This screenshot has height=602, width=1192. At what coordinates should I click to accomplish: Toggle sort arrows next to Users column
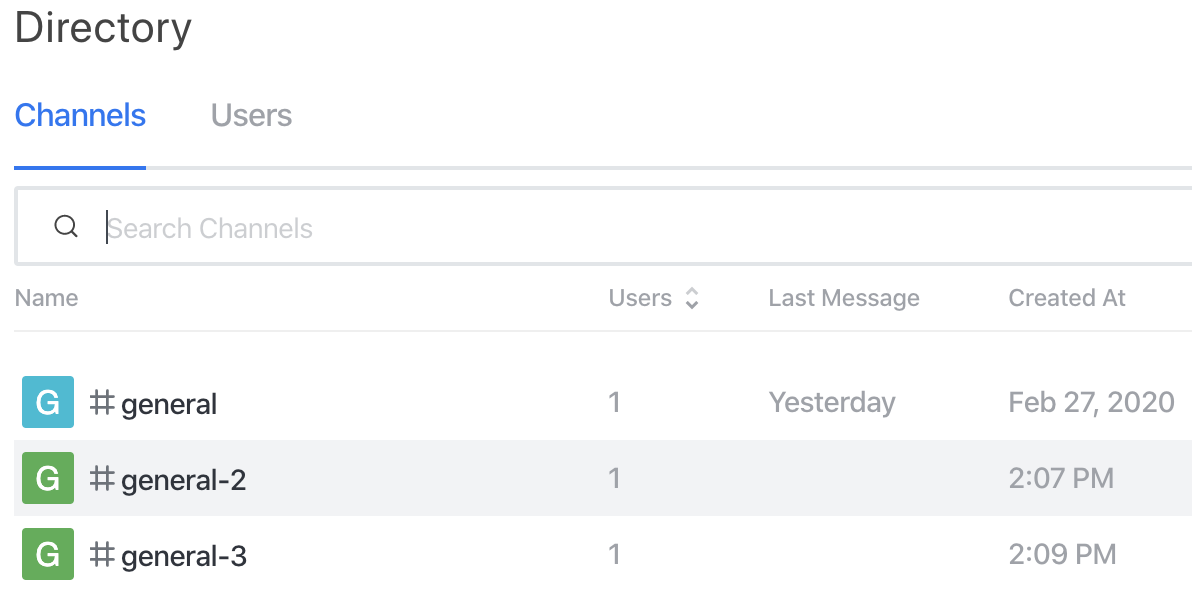point(692,298)
